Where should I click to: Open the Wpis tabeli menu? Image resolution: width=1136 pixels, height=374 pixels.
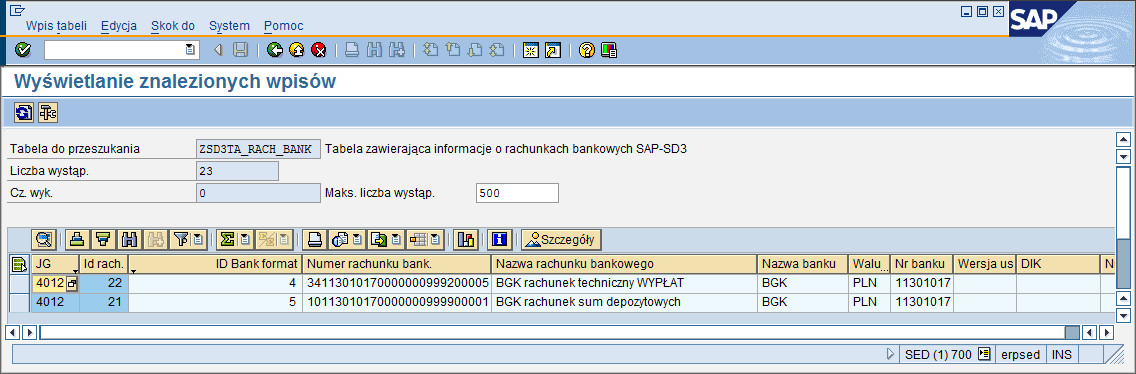click(57, 25)
